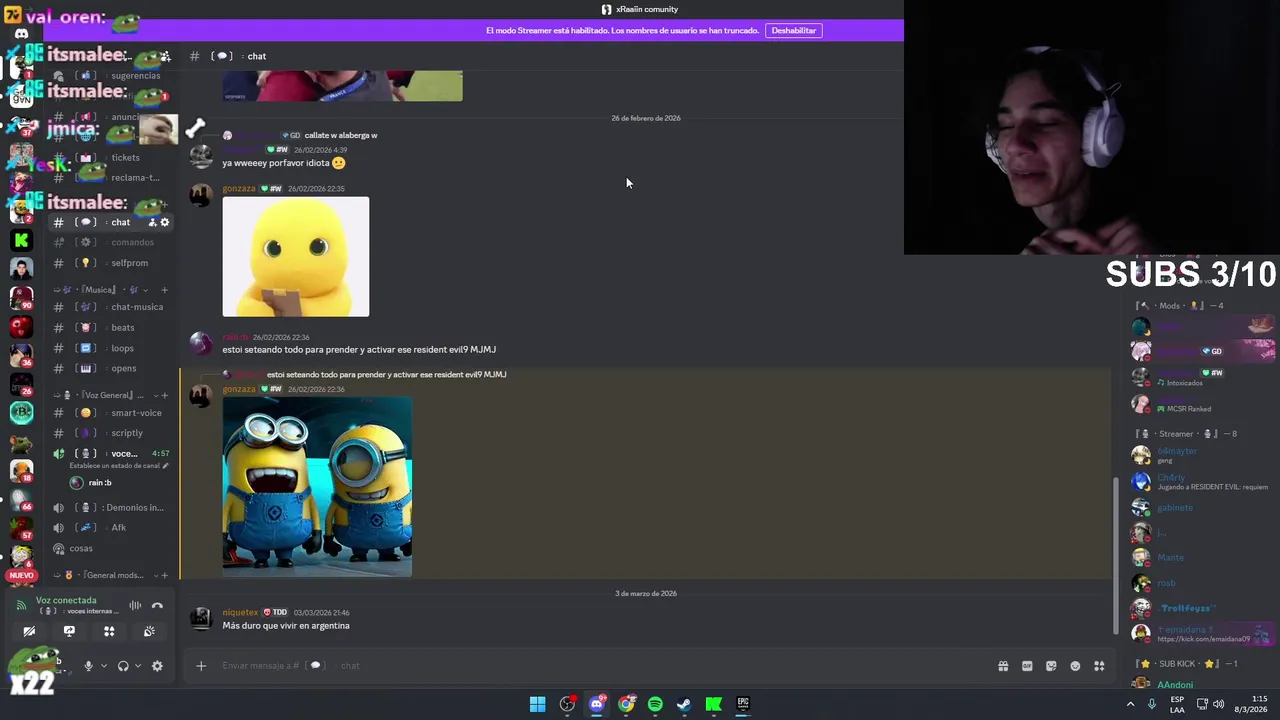Collapse the General mods category
The width and height of the screenshot is (1280, 720).
pyautogui.click(x=105, y=575)
